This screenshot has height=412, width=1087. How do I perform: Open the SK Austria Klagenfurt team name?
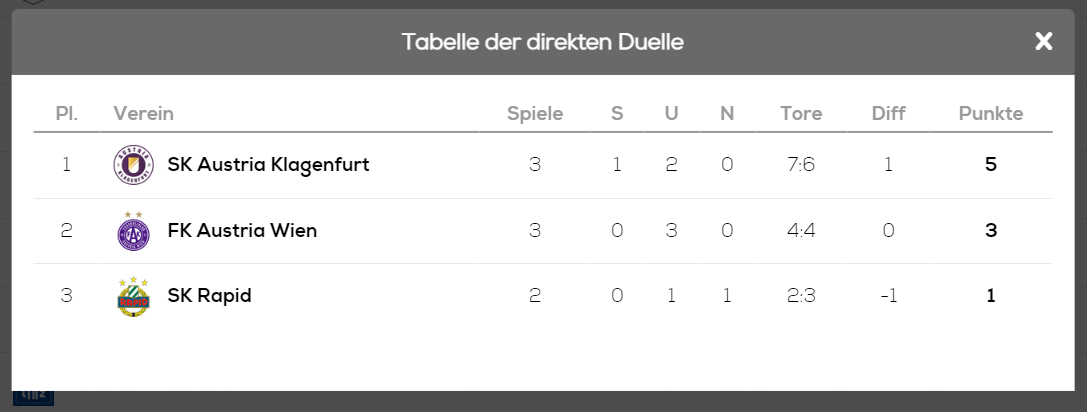click(x=268, y=165)
